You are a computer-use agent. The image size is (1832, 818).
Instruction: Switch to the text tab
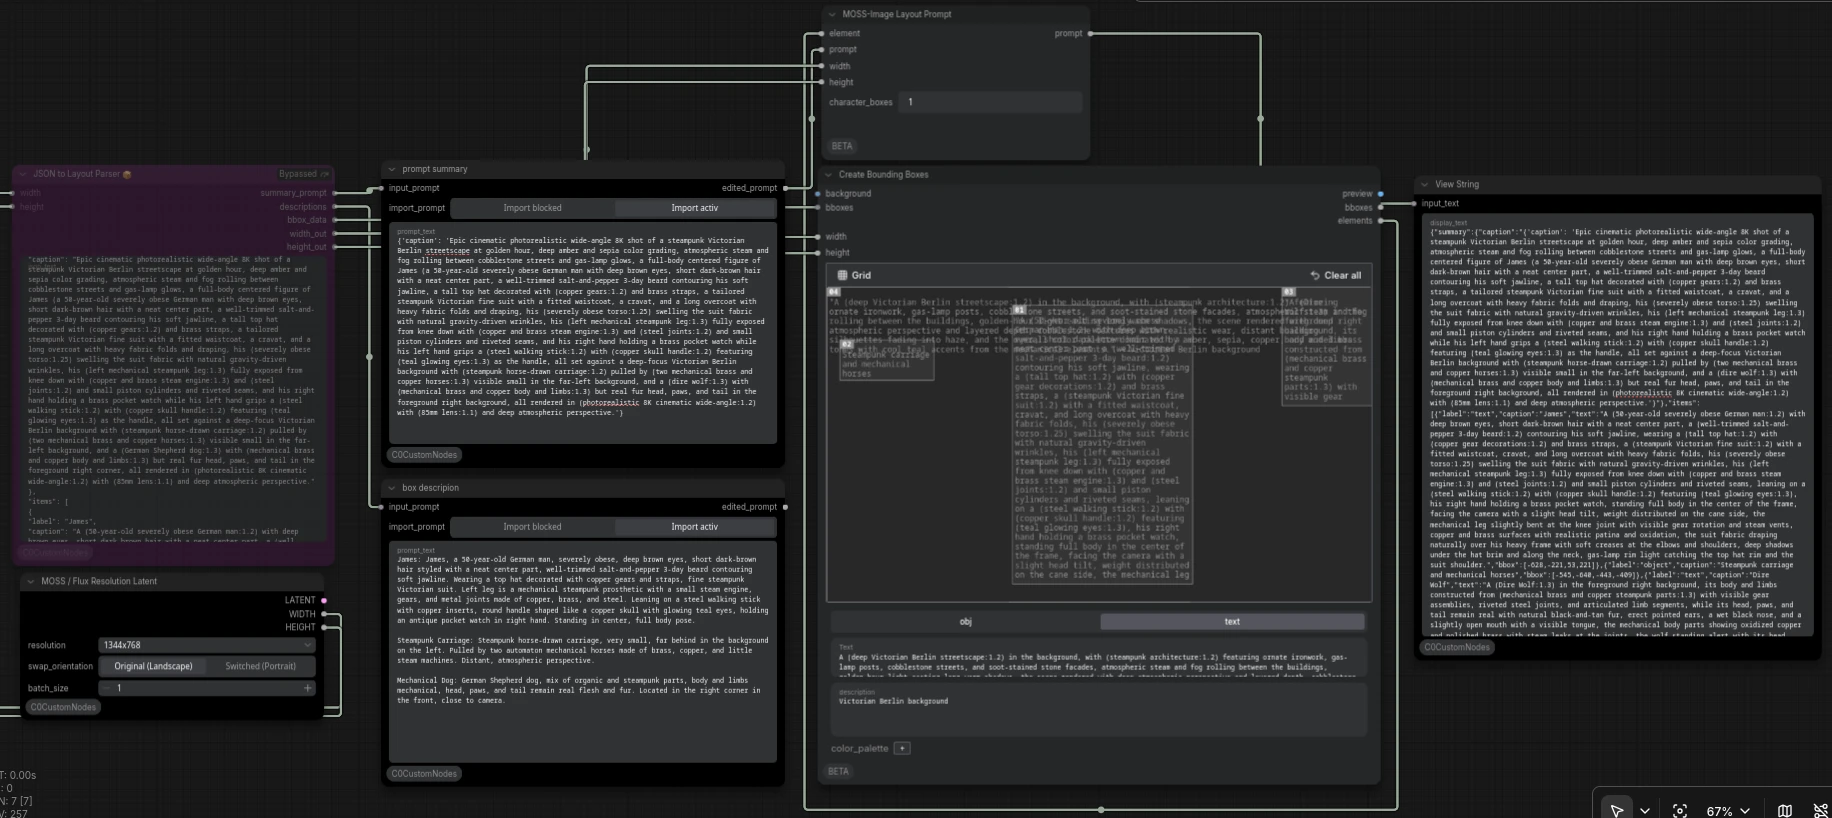tap(1232, 622)
